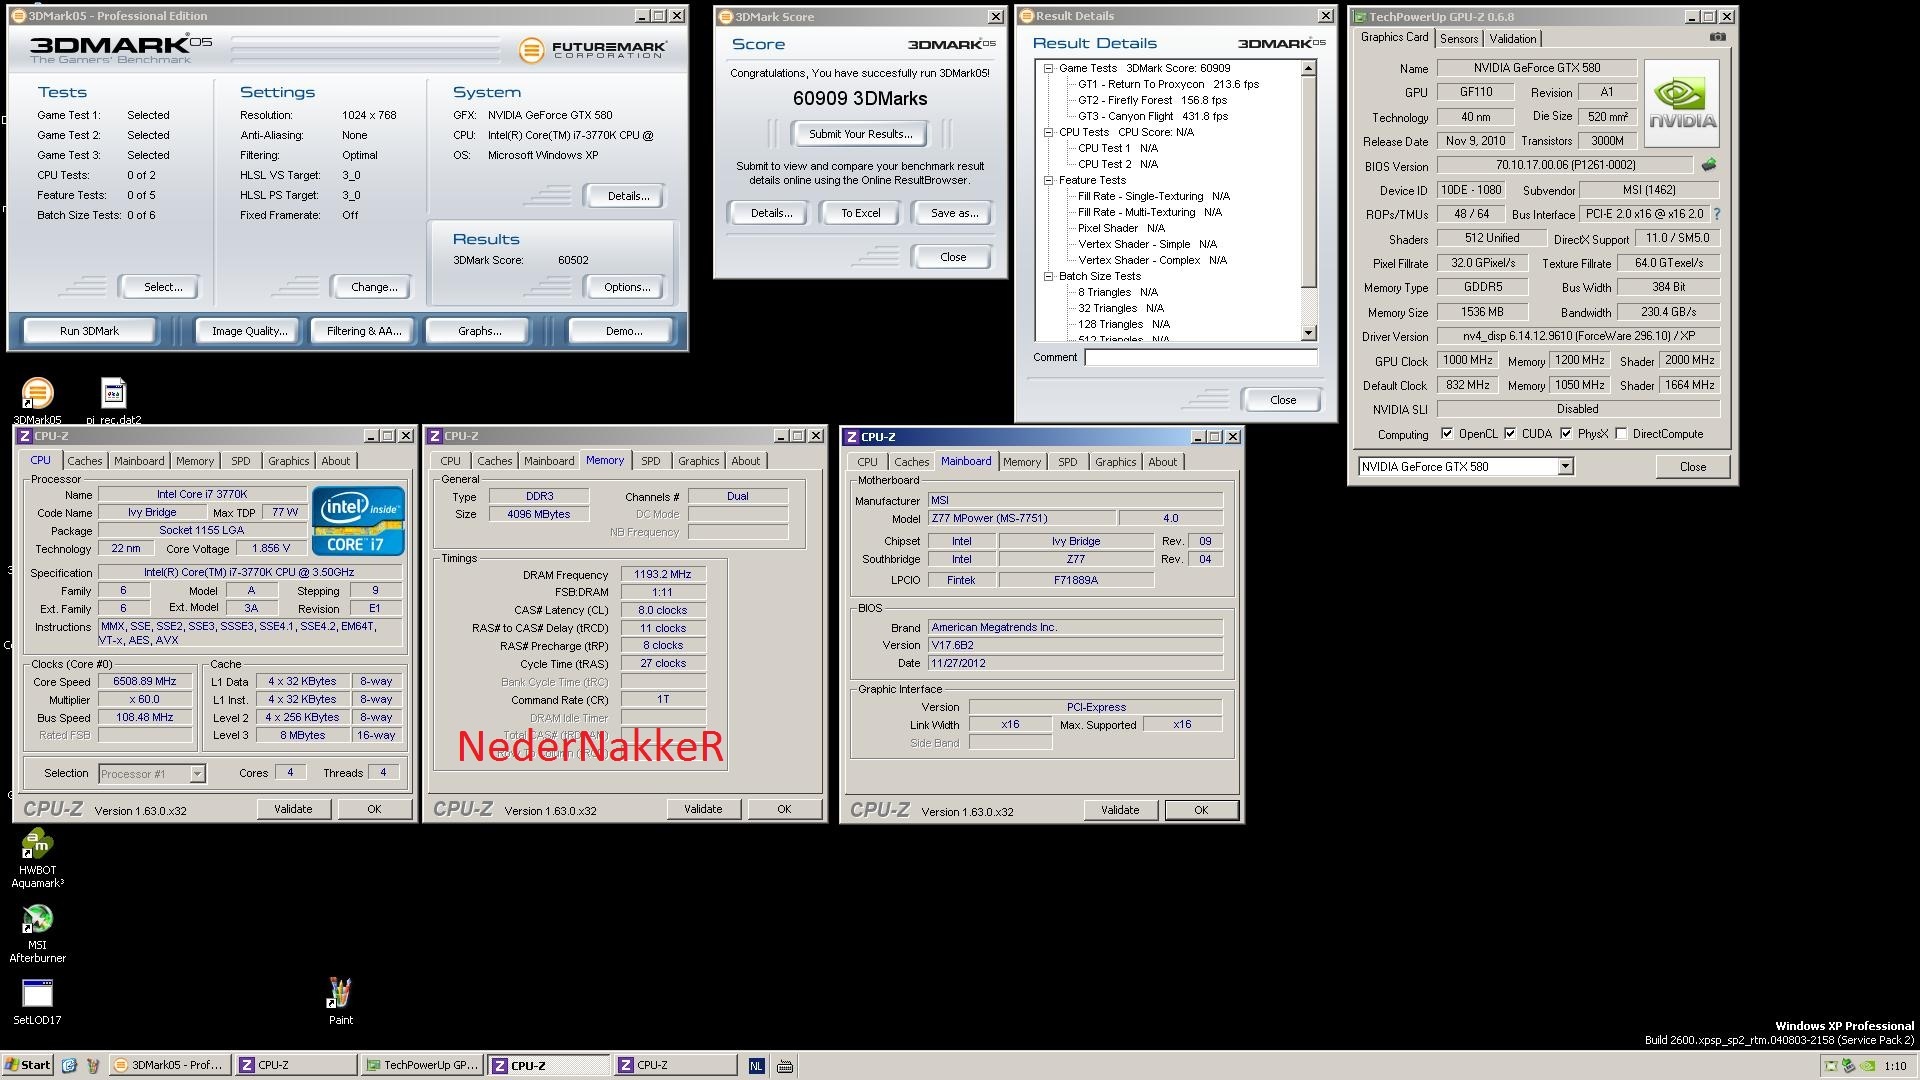Open the NVIDIA GeForce GTX 580 dropdown
Image resolution: width=1920 pixels, height=1080 pixels.
[x=1565, y=467]
